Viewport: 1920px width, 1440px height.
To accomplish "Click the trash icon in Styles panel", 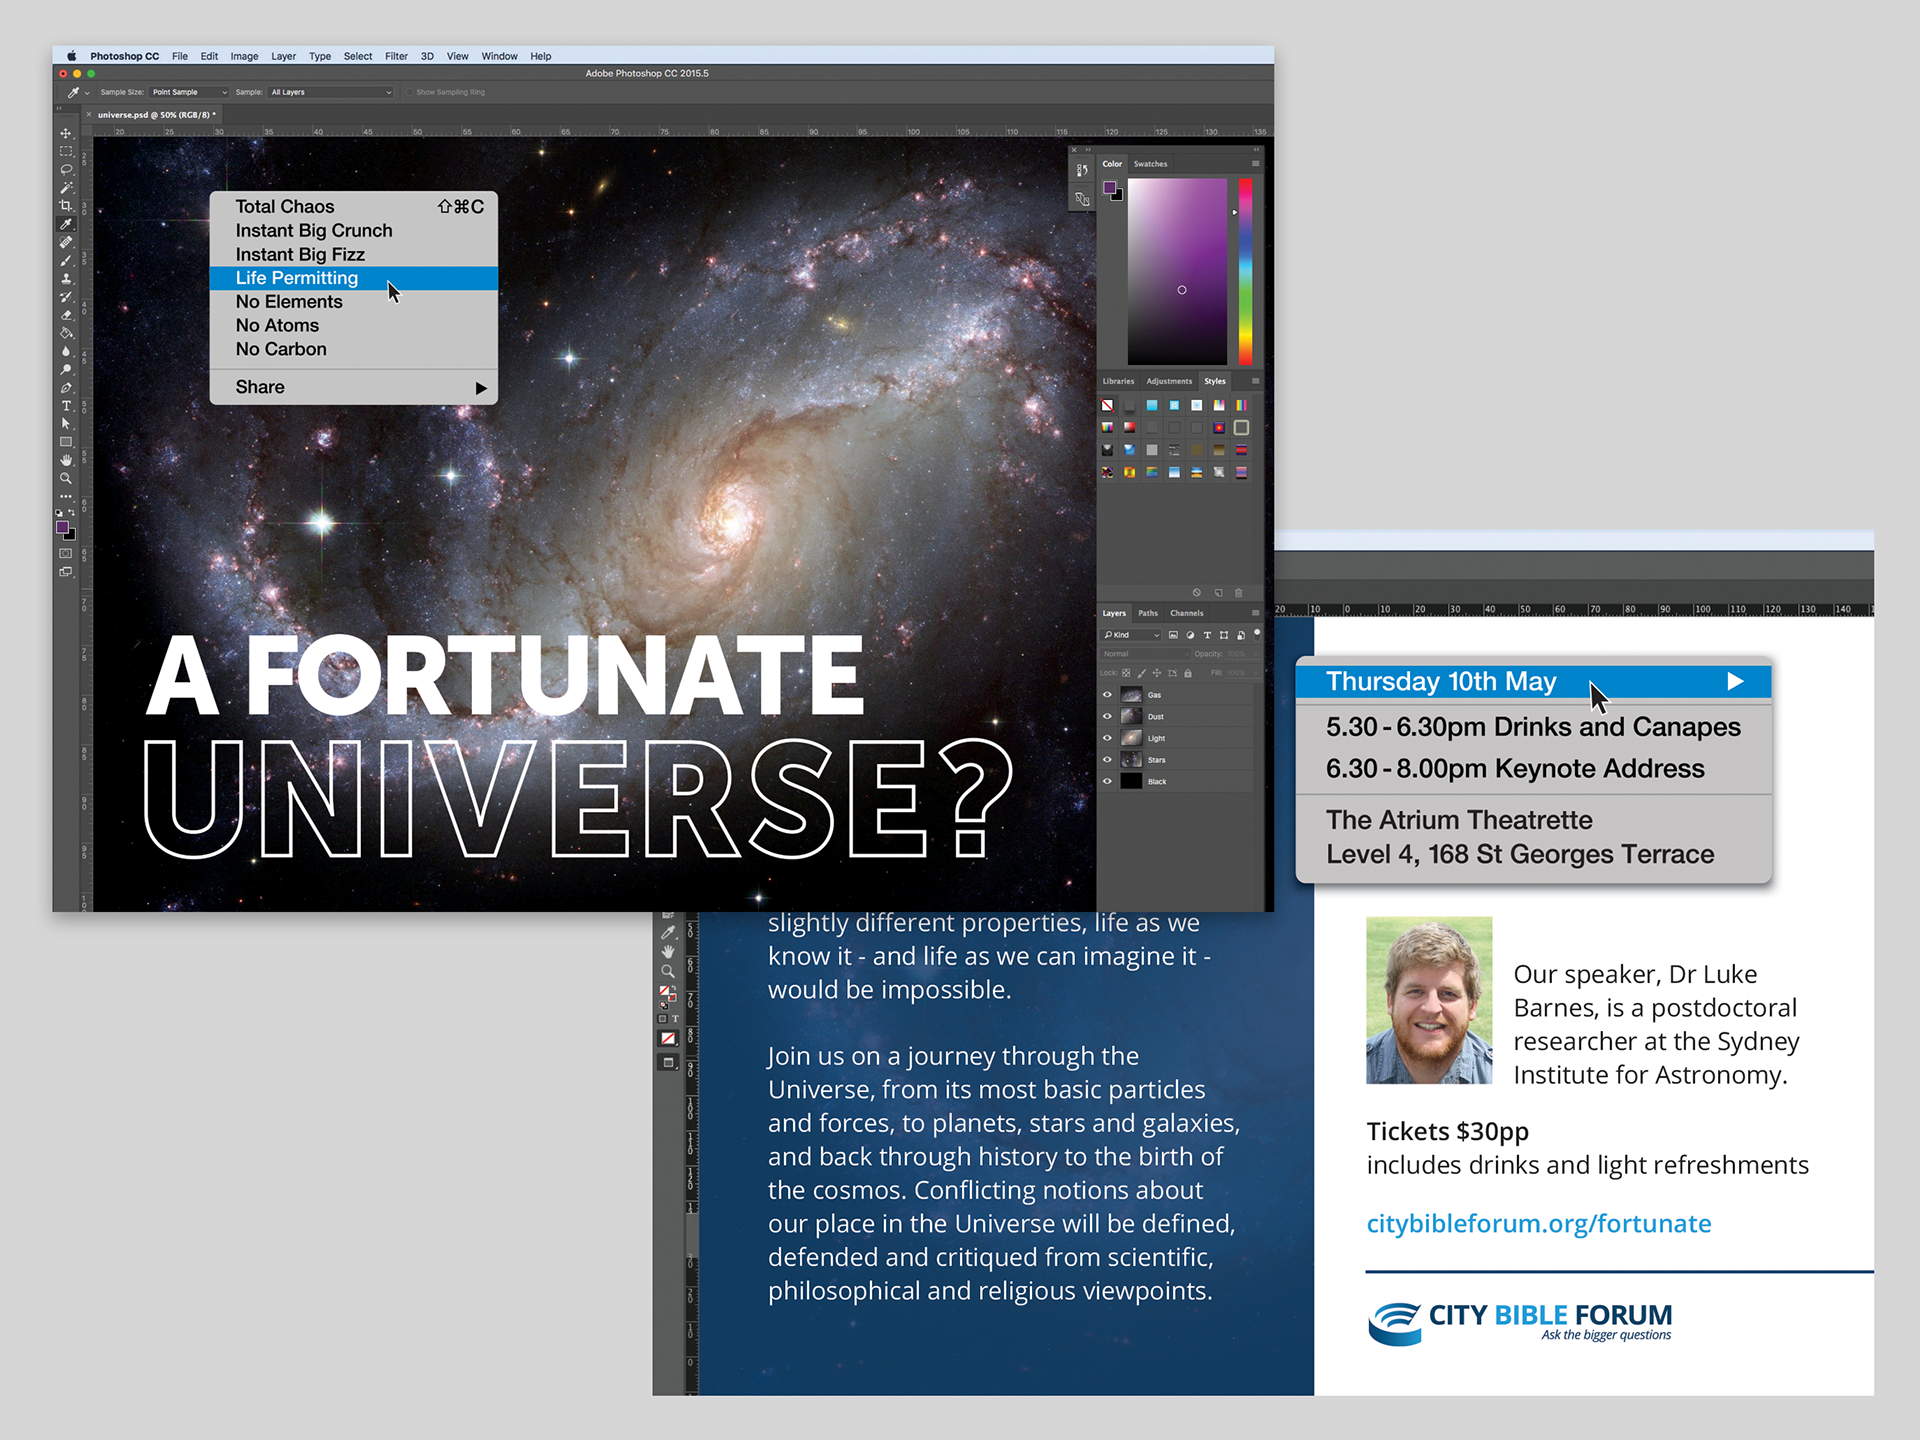I will (x=1239, y=593).
